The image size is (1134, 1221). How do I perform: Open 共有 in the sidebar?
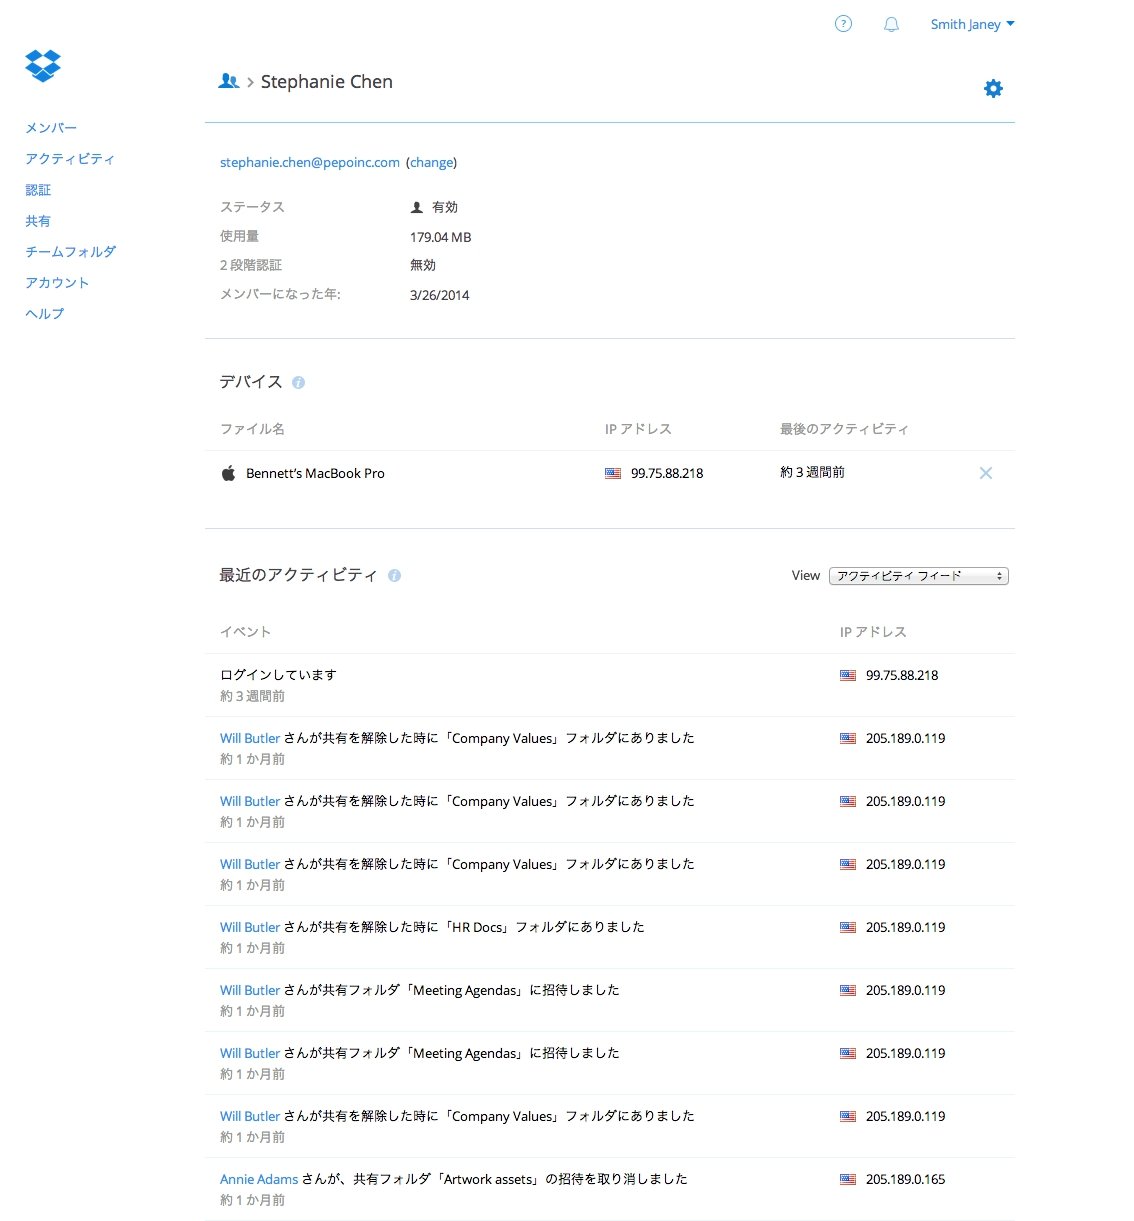(x=38, y=221)
